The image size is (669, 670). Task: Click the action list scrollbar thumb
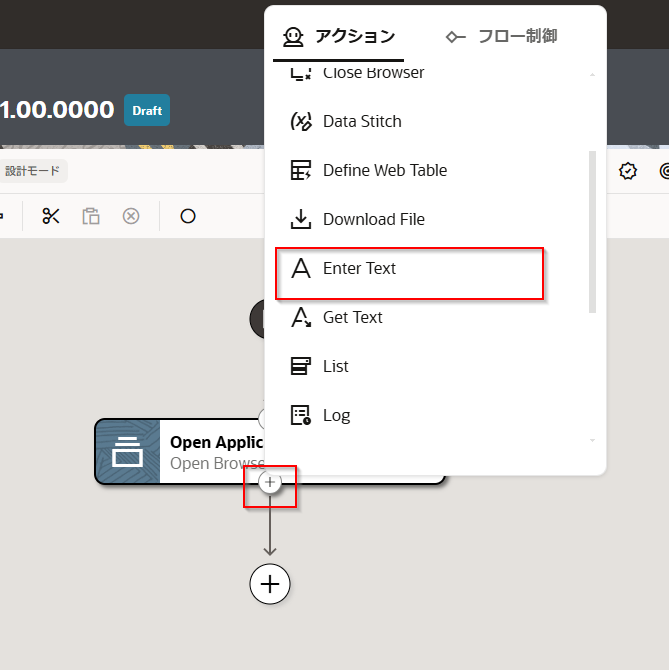(592, 232)
